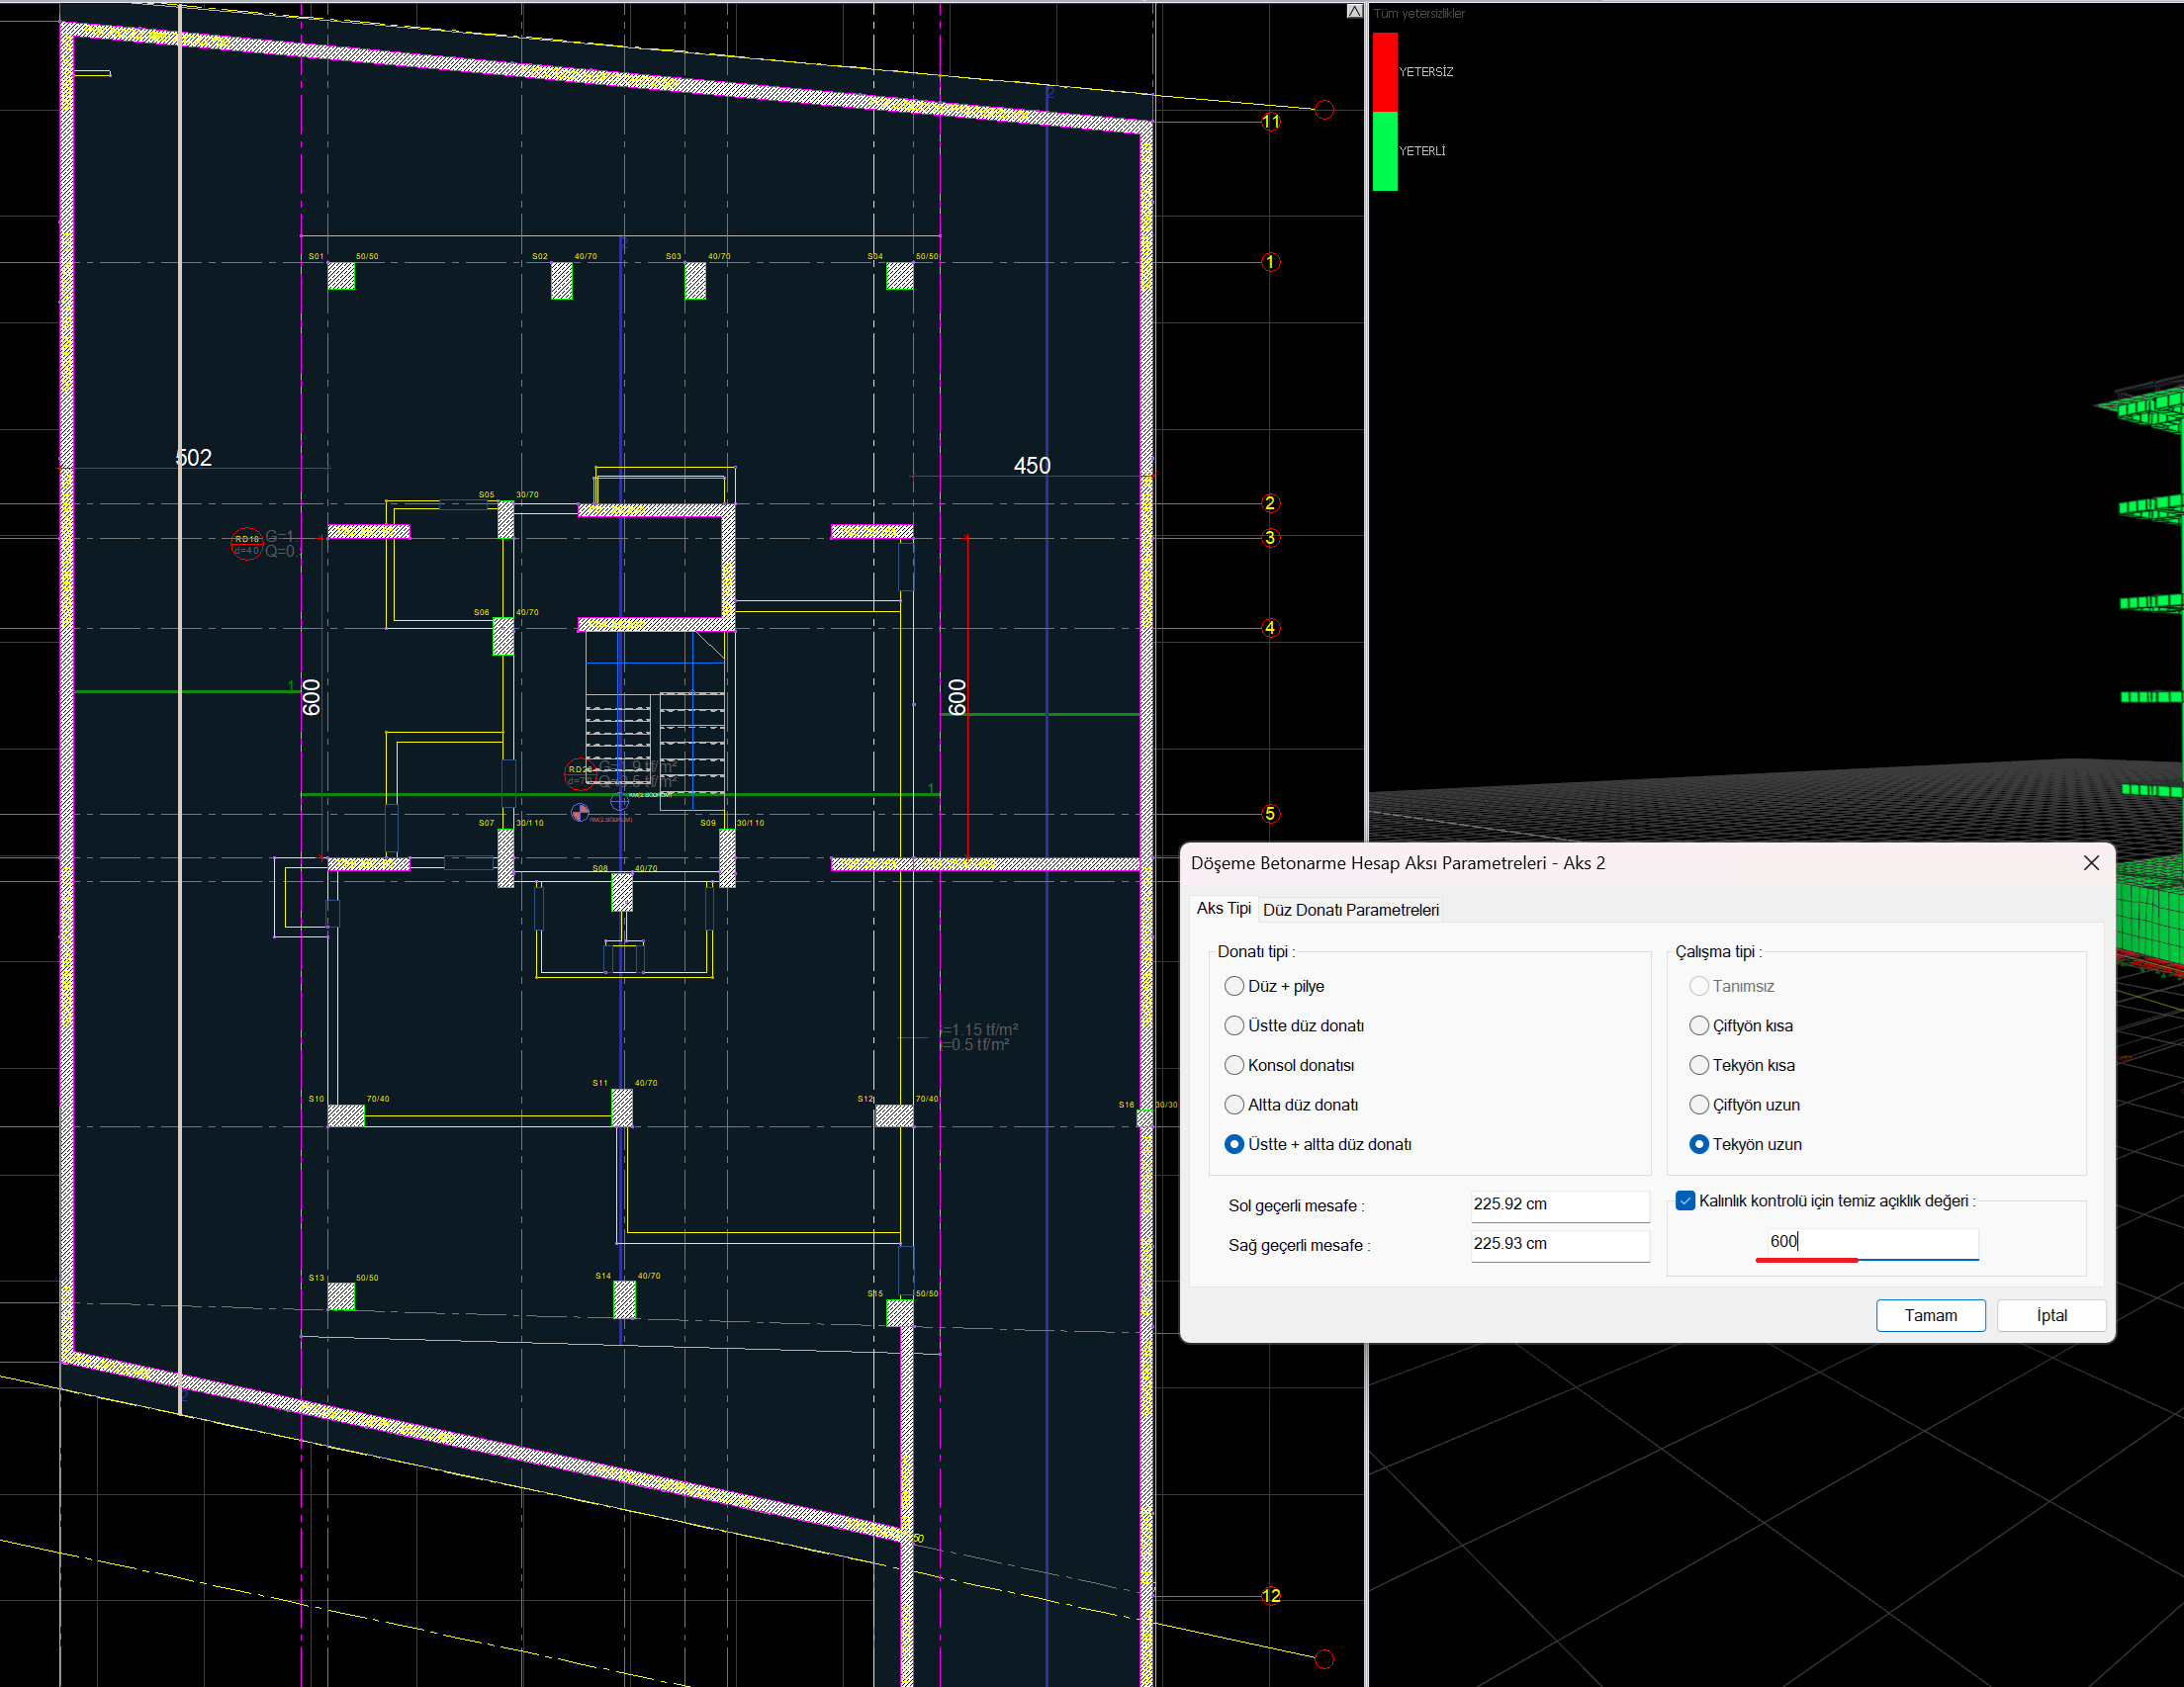Click the mass center symbol near stairs

[x=580, y=812]
